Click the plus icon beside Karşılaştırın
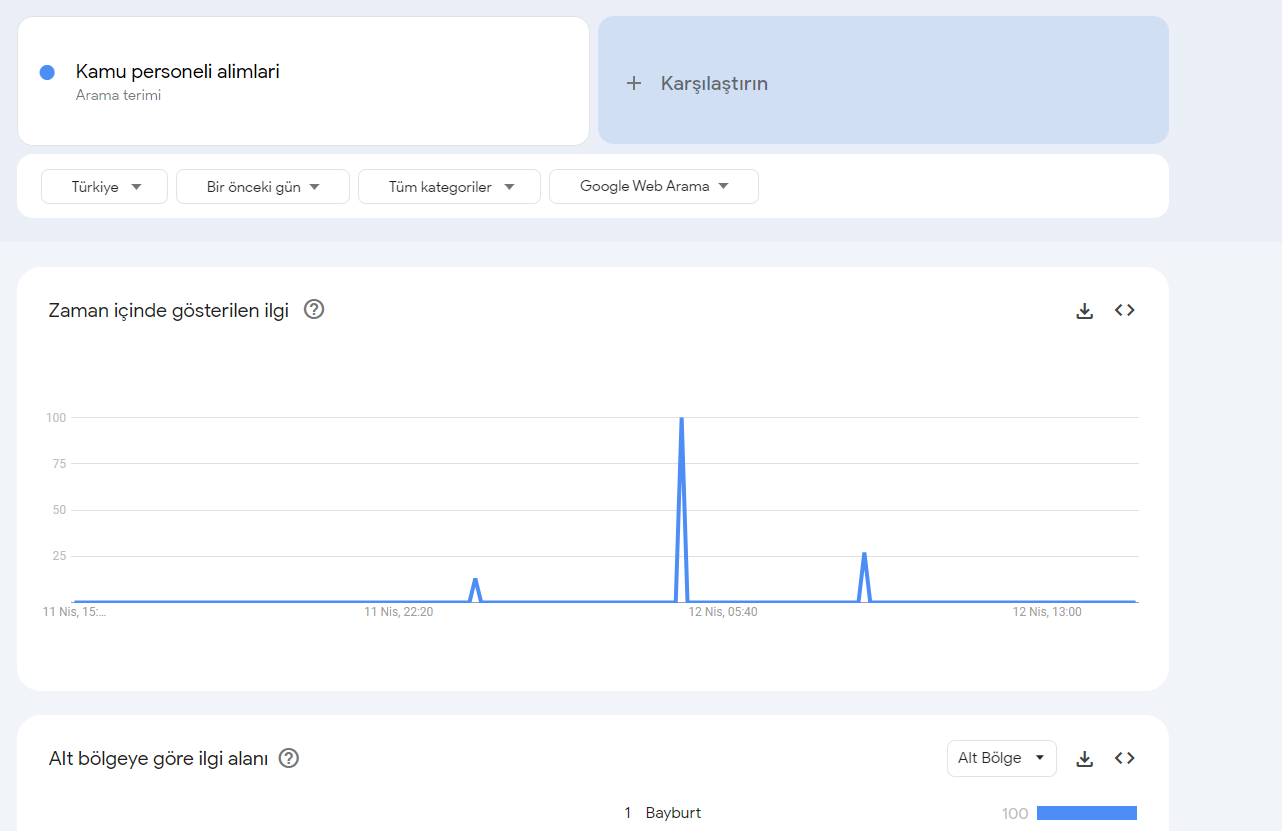This screenshot has width=1282, height=831. 633,83
